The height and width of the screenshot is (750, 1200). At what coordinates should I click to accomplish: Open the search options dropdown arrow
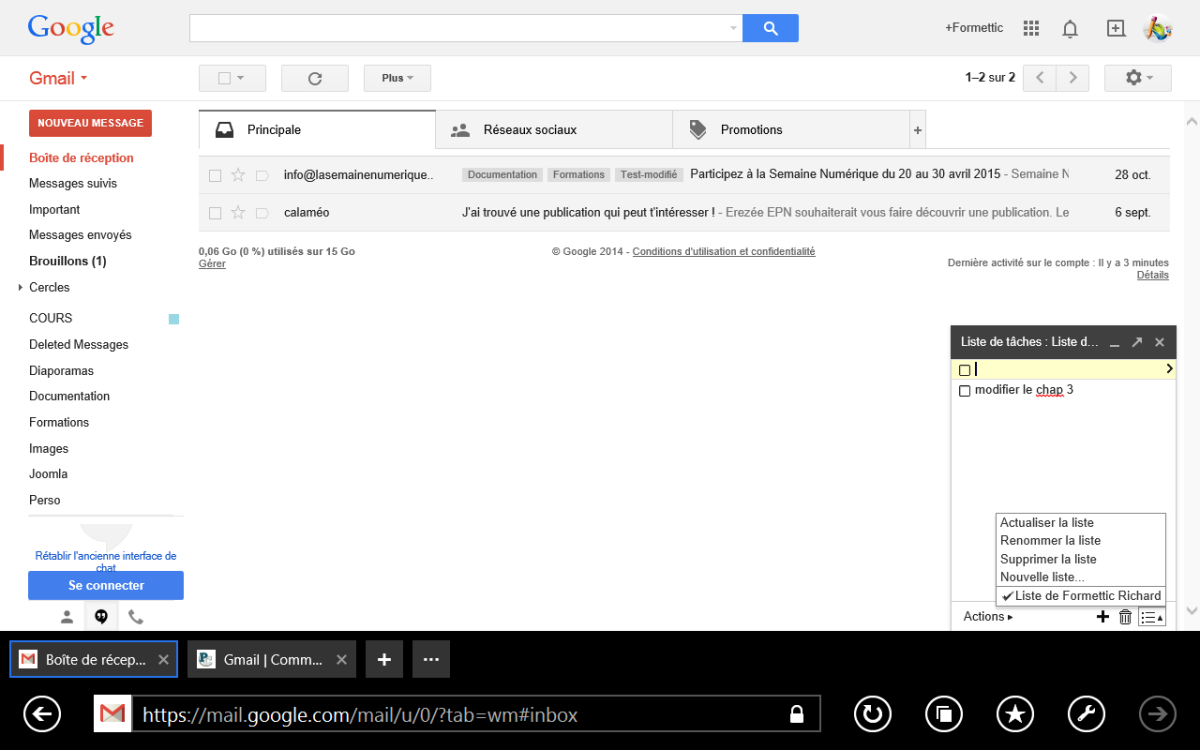click(734, 28)
